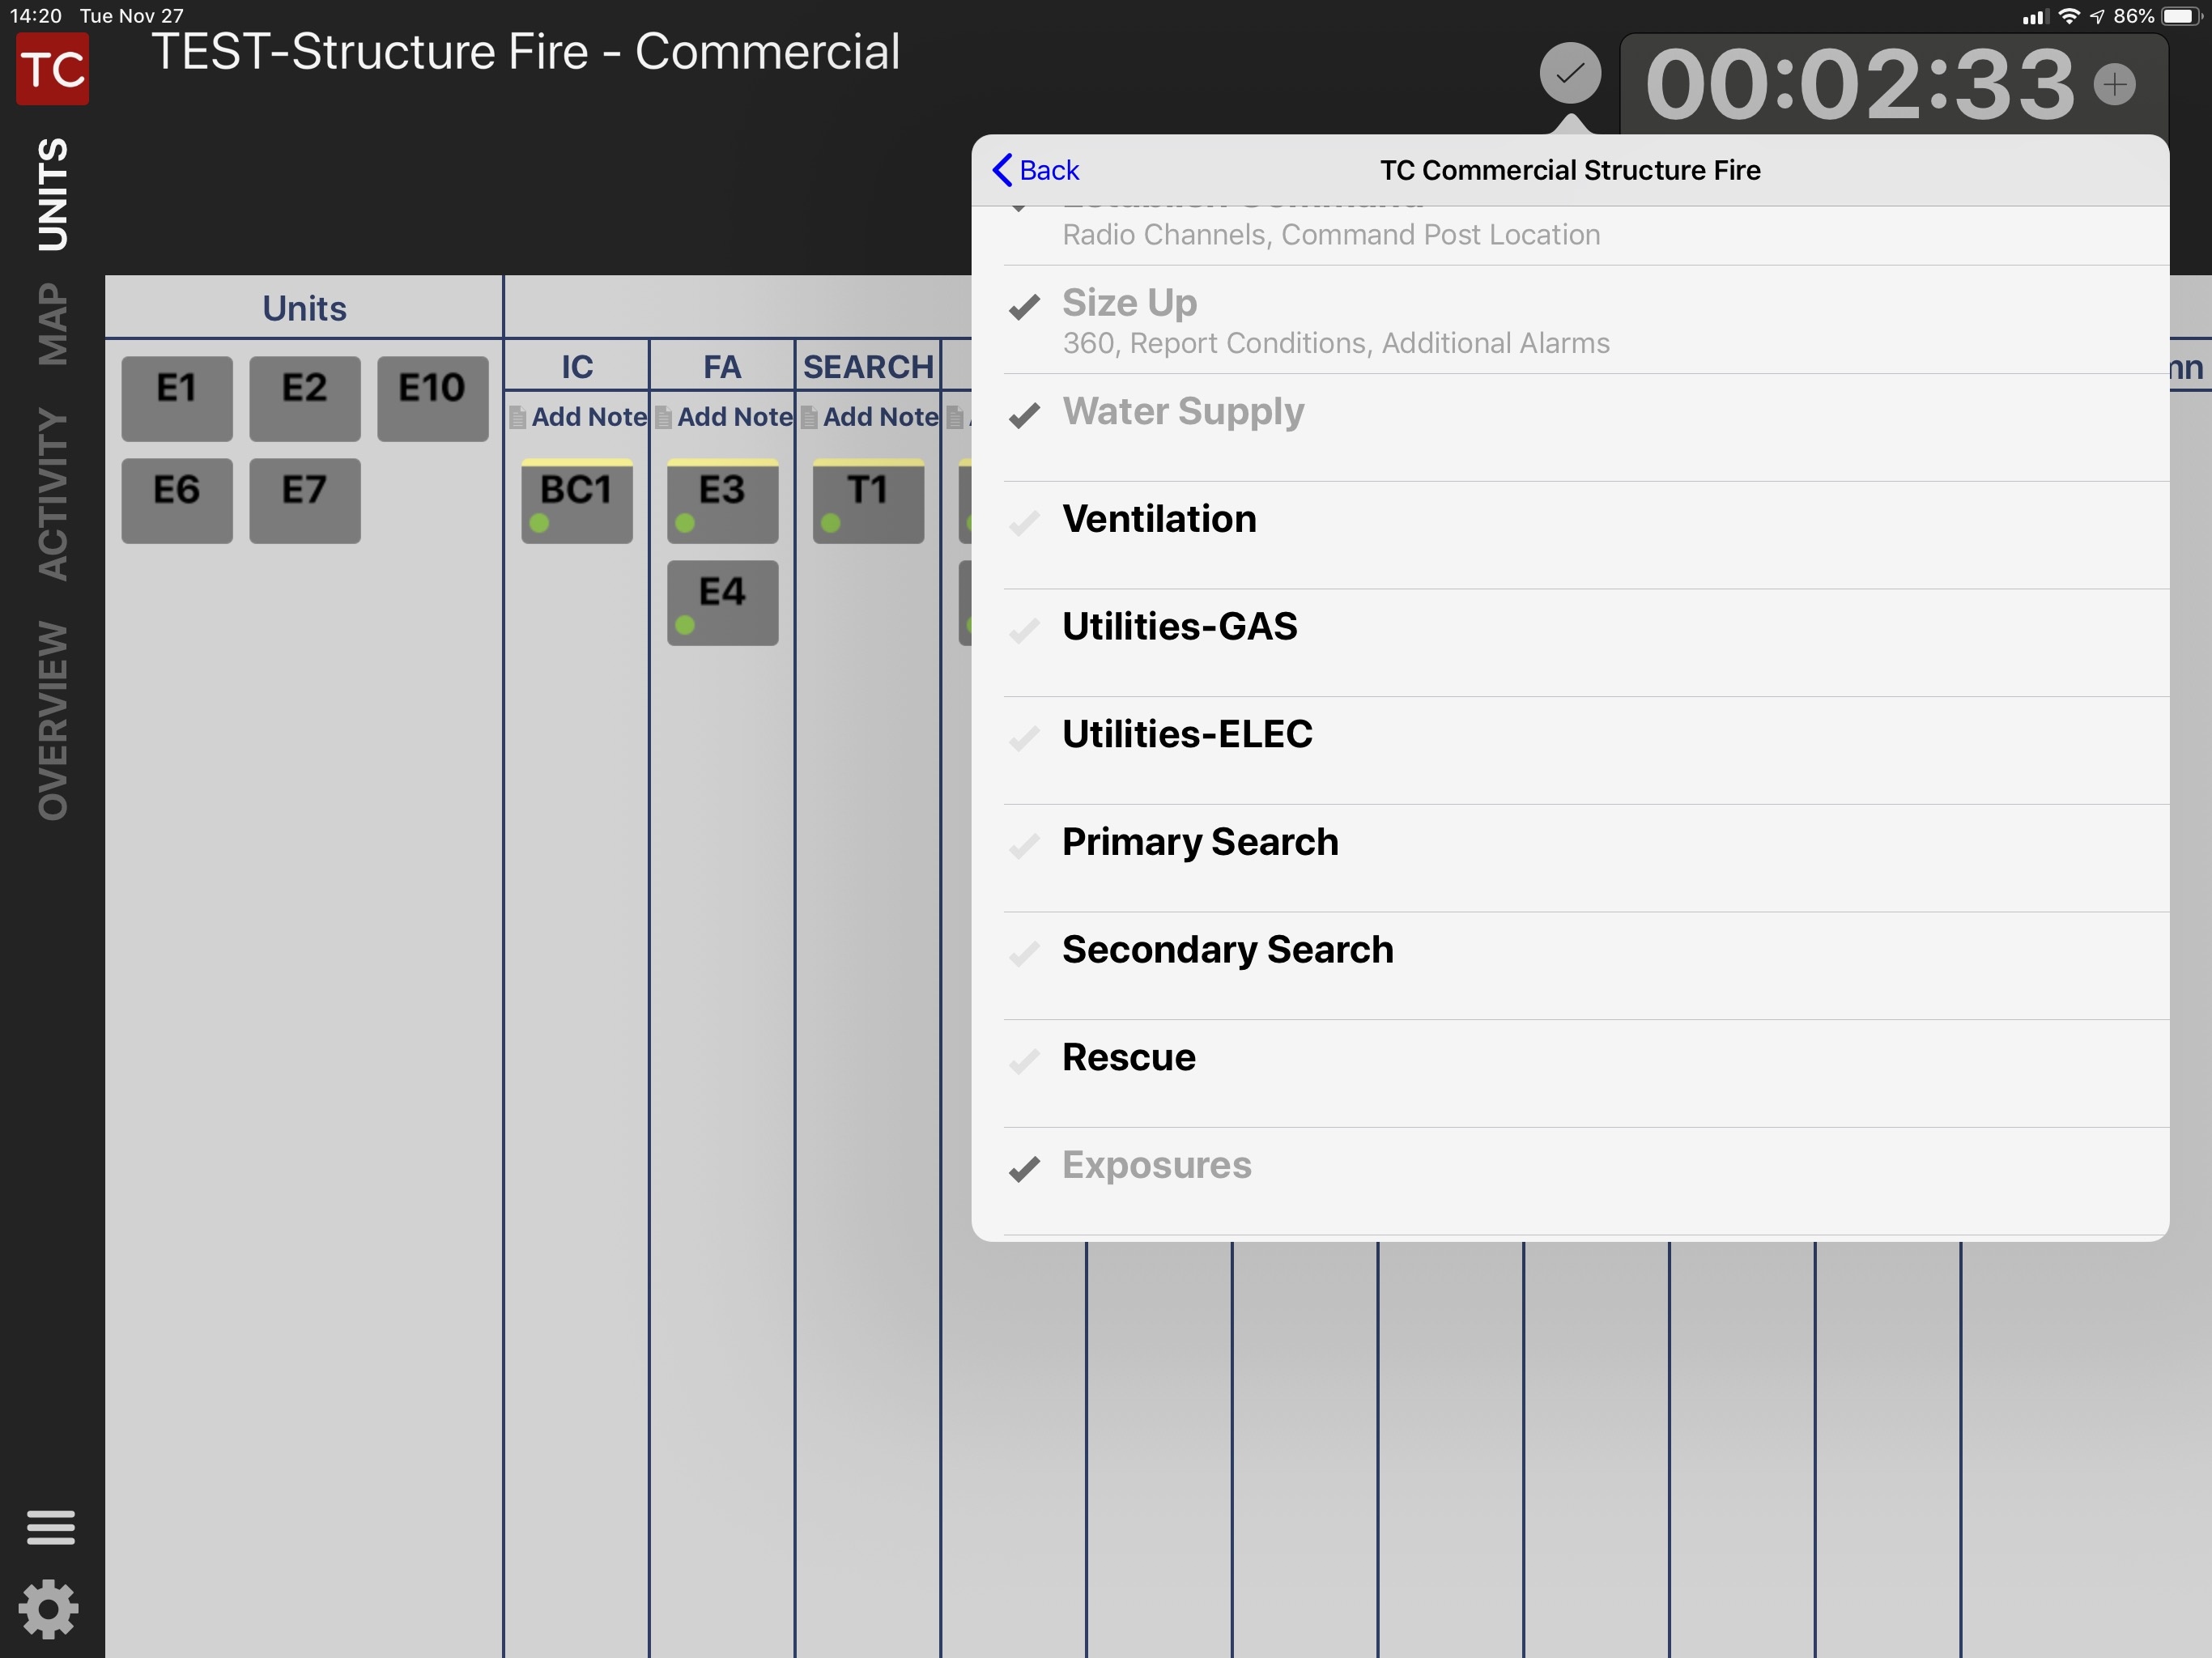Mark Utilities-GAS as complete

pyautogui.click(x=1025, y=629)
